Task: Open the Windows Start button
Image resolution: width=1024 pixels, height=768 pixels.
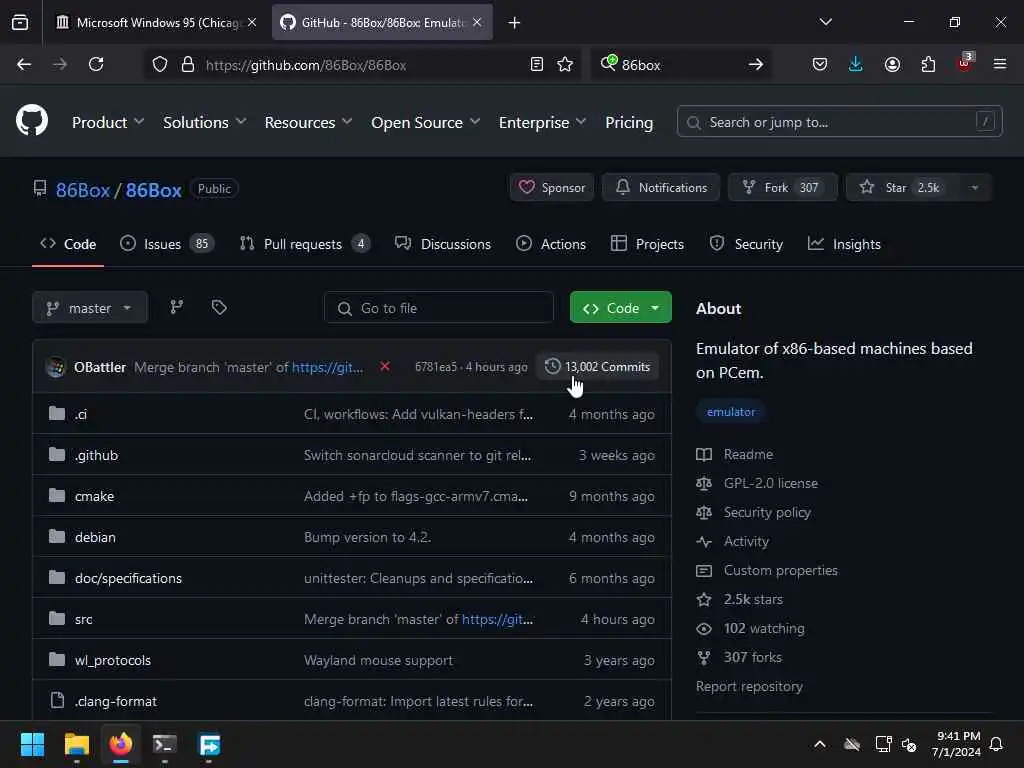Action: pyautogui.click(x=33, y=744)
